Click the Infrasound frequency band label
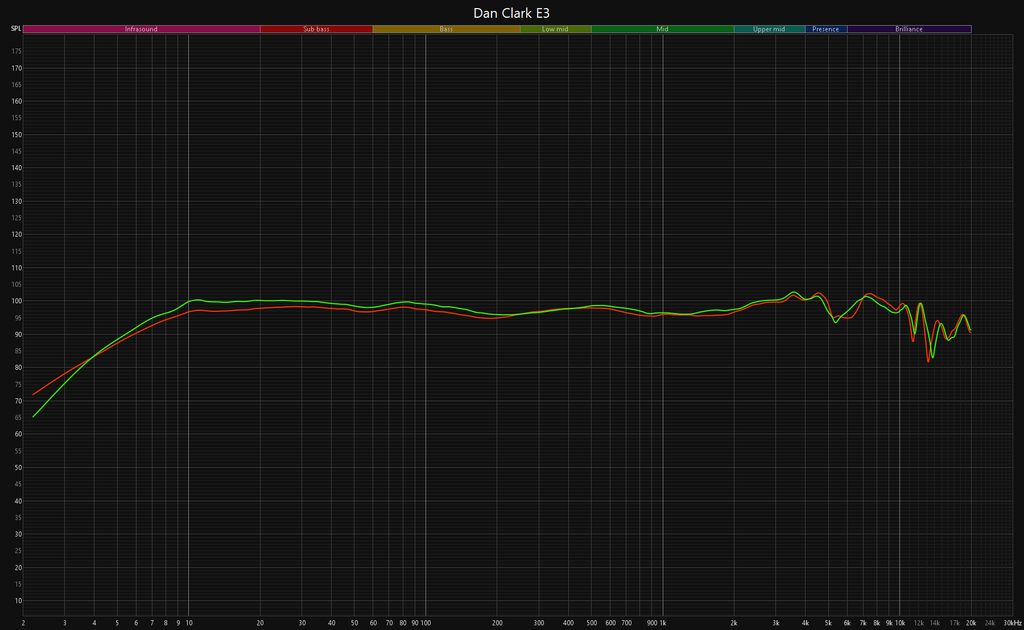The height and width of the screenshot is (630, 1024). tap(141, 29)
